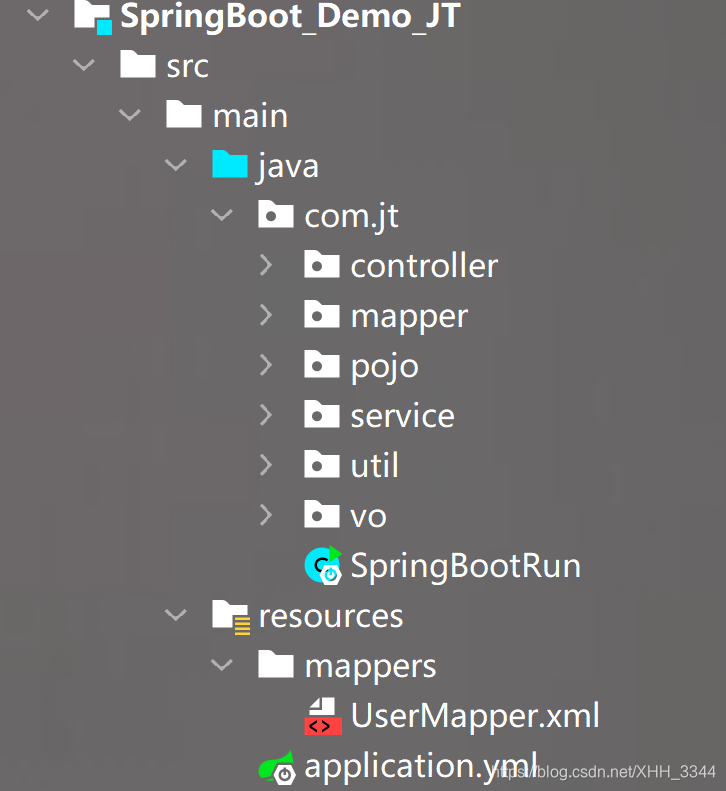Click the application.yml Spring config icon
Screen dimensions: 726x791
(x=277, y=766)
